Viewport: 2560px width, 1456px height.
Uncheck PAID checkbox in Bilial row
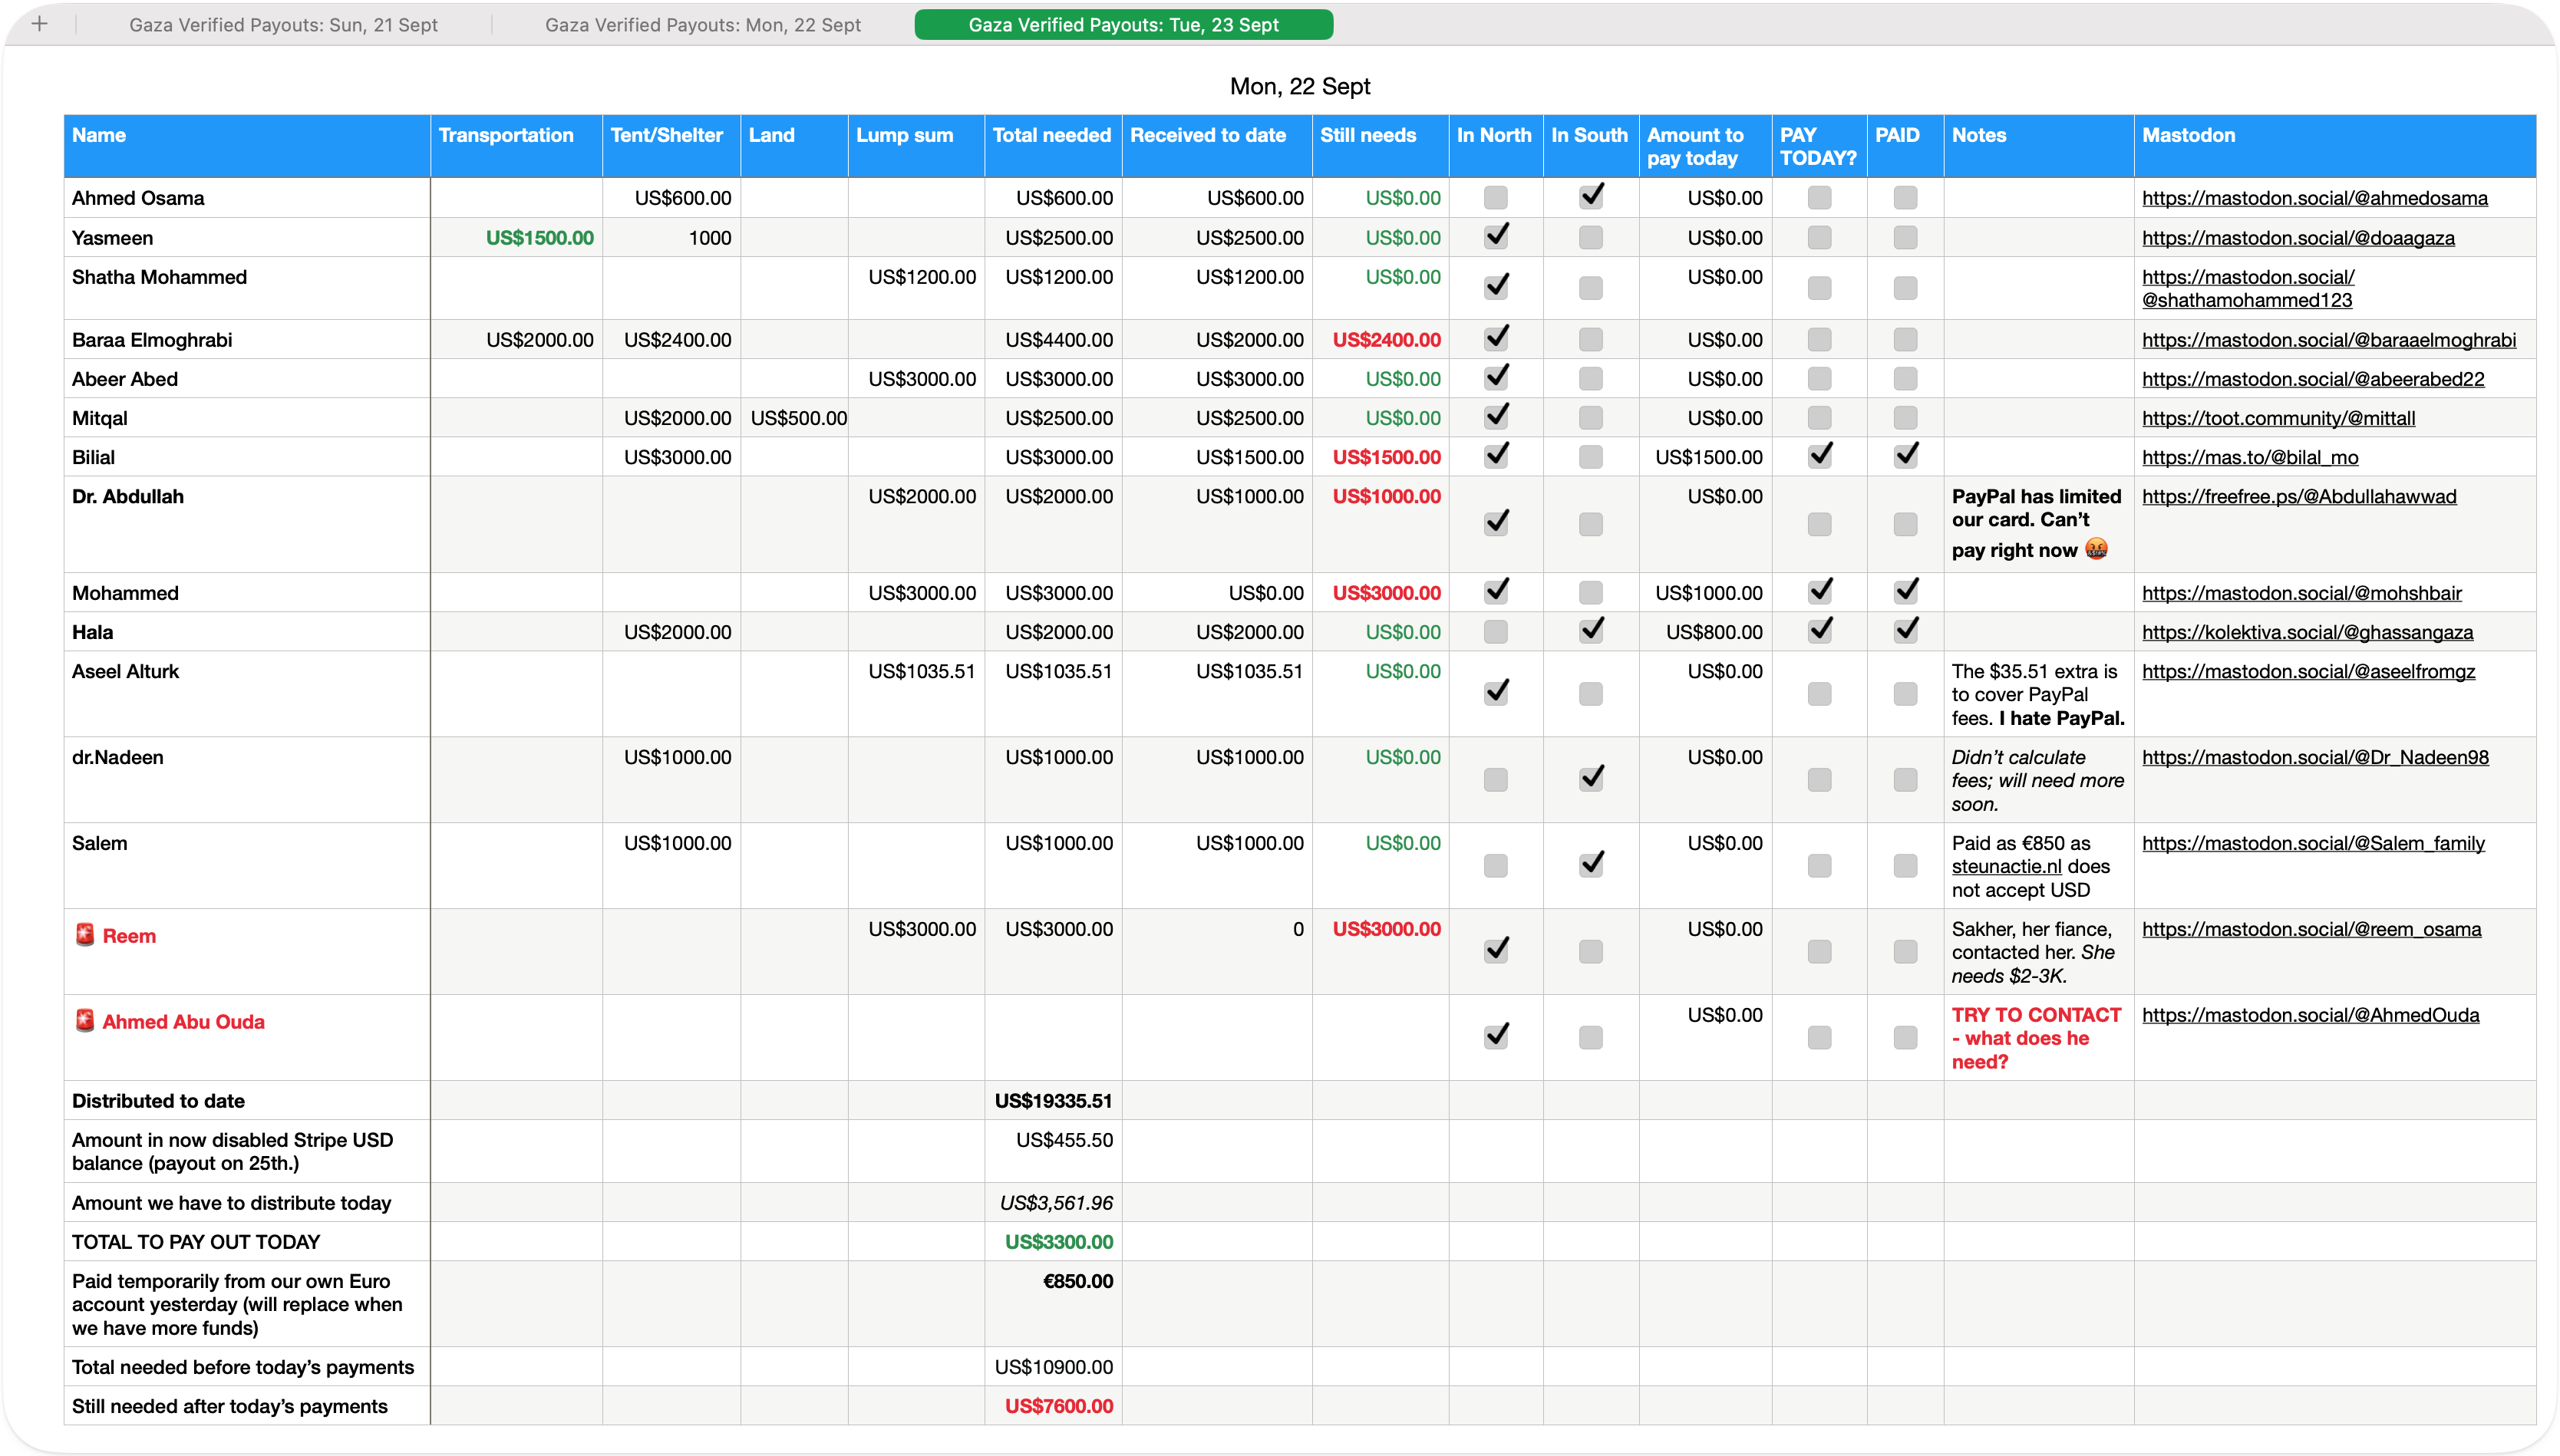pos(1905,456)
